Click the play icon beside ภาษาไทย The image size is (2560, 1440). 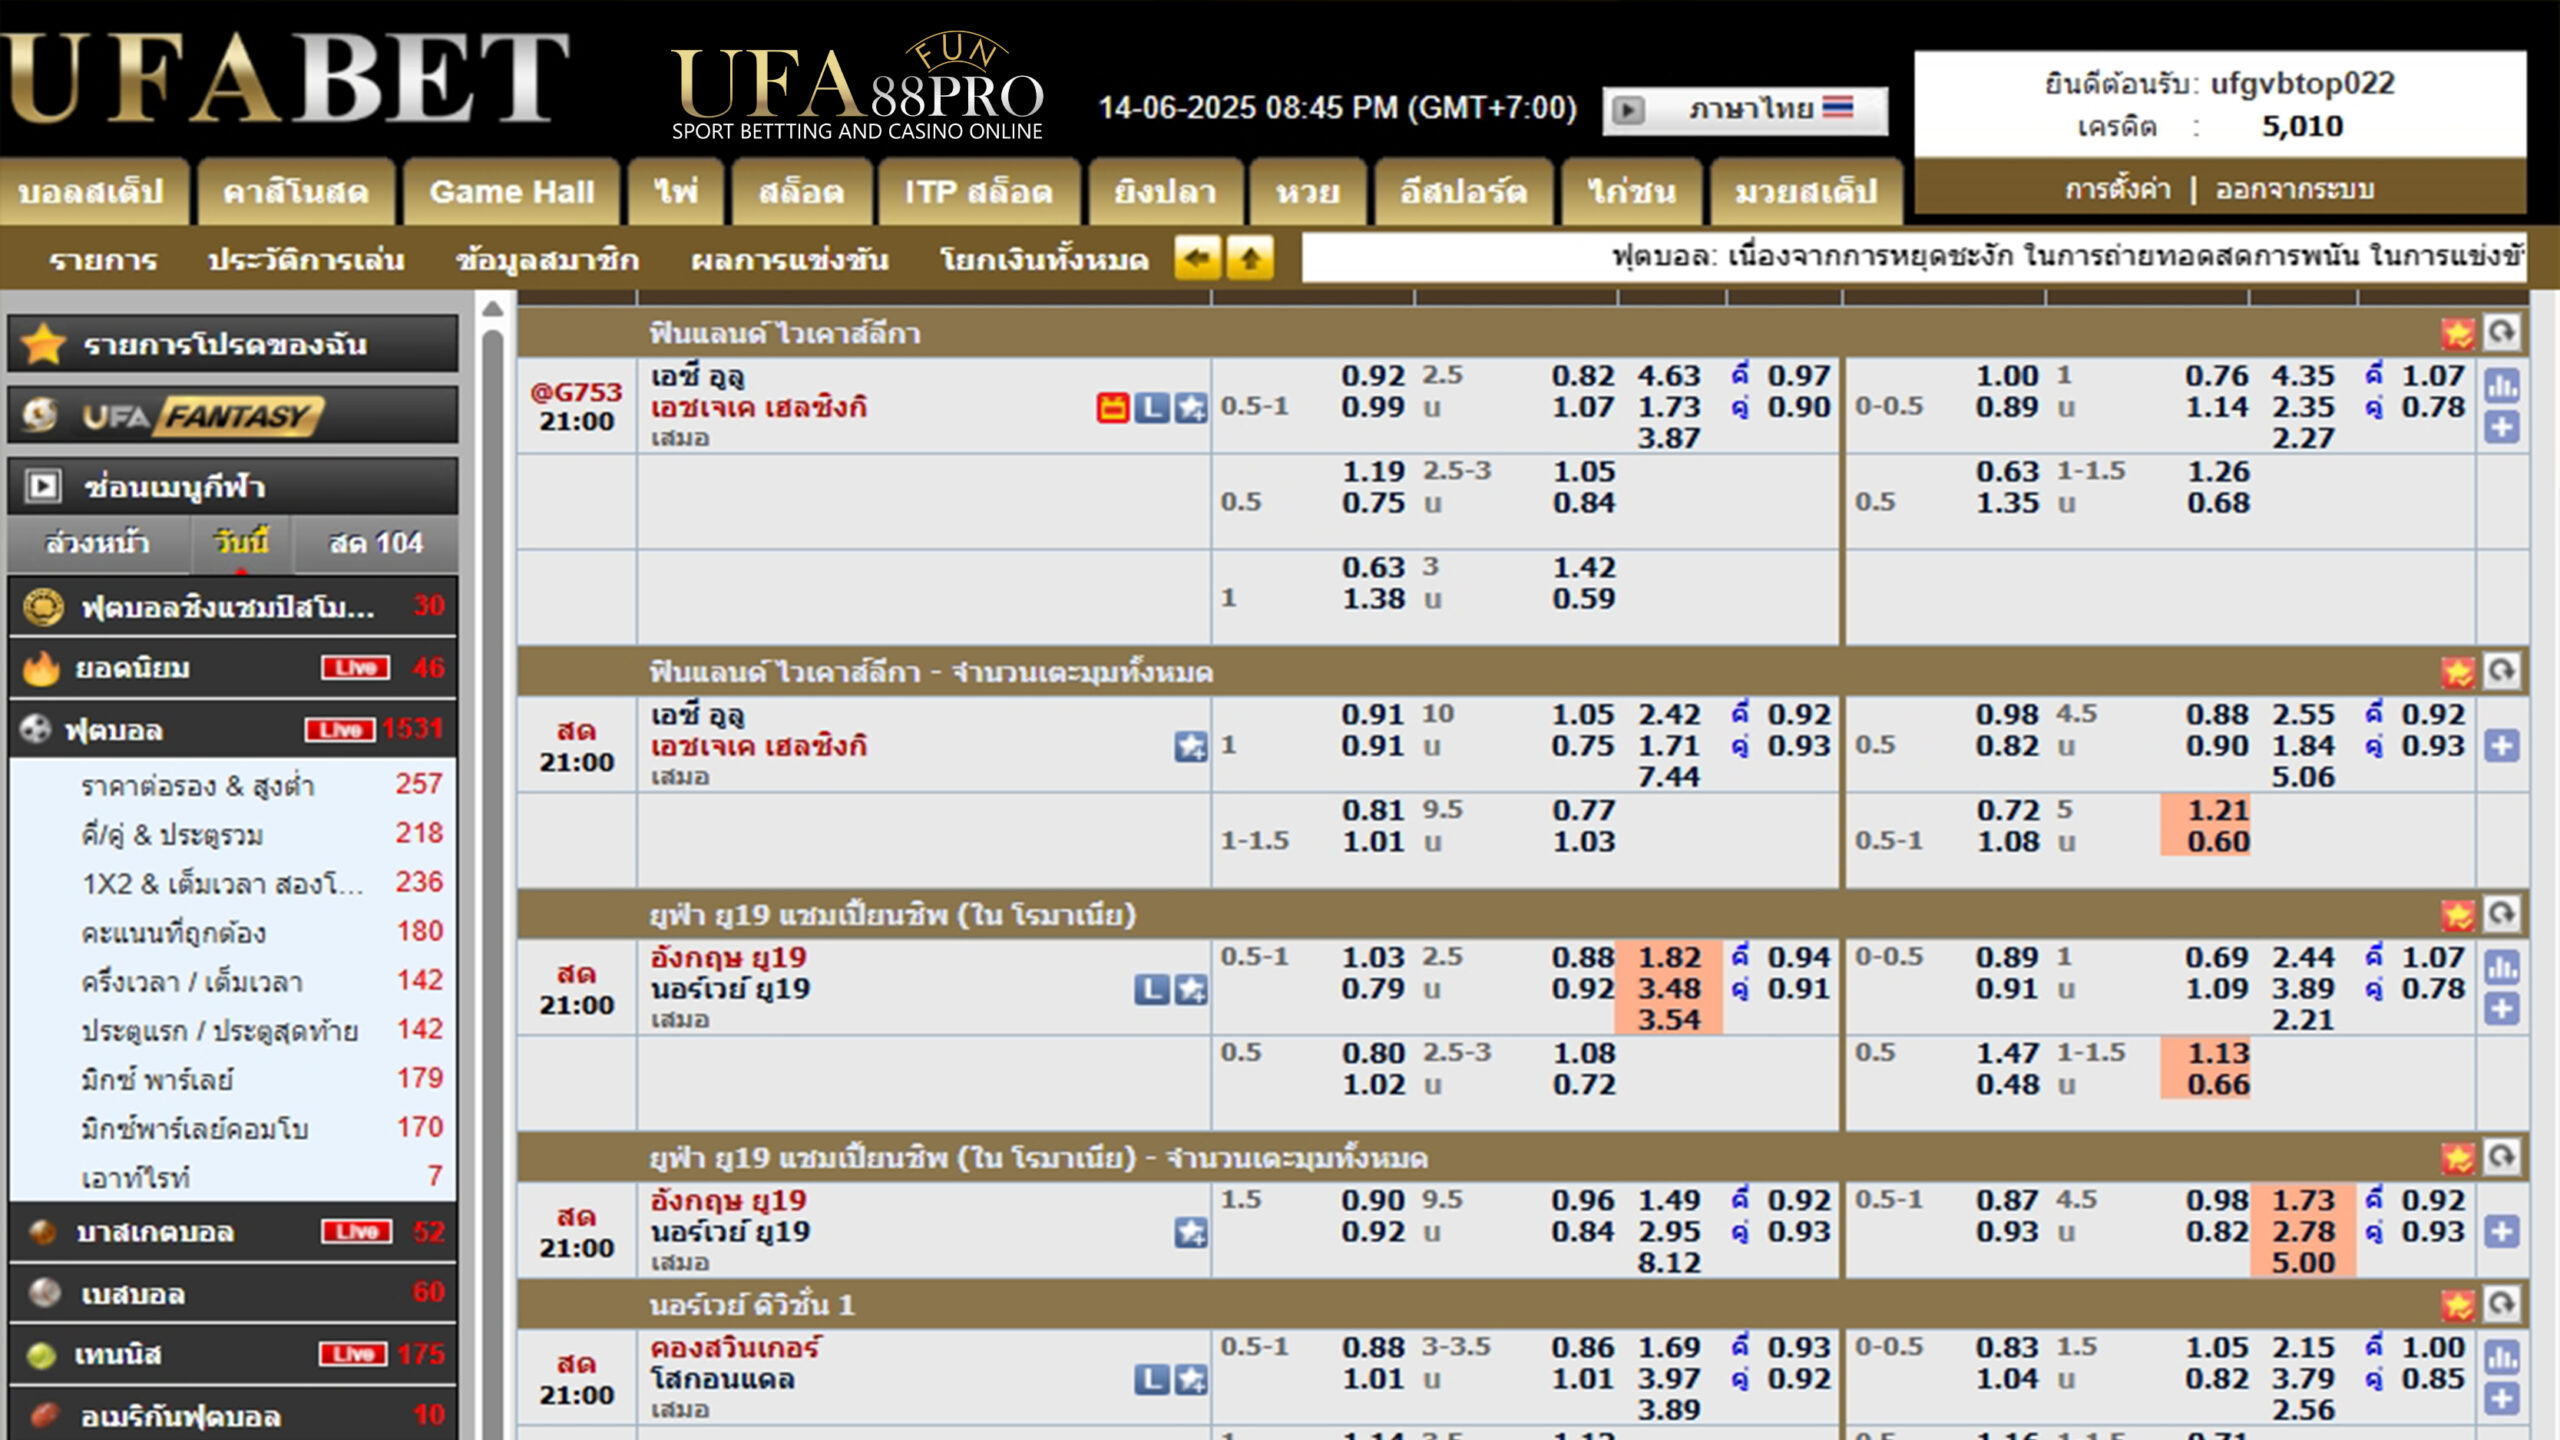pos(1628,110)
